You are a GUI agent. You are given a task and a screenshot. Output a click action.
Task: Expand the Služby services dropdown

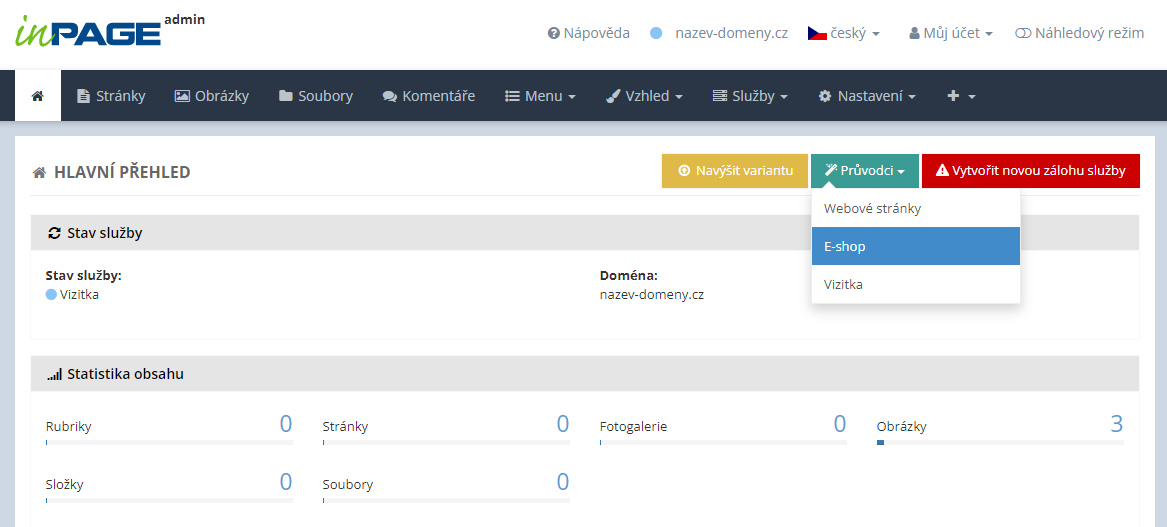pos(750,96)
